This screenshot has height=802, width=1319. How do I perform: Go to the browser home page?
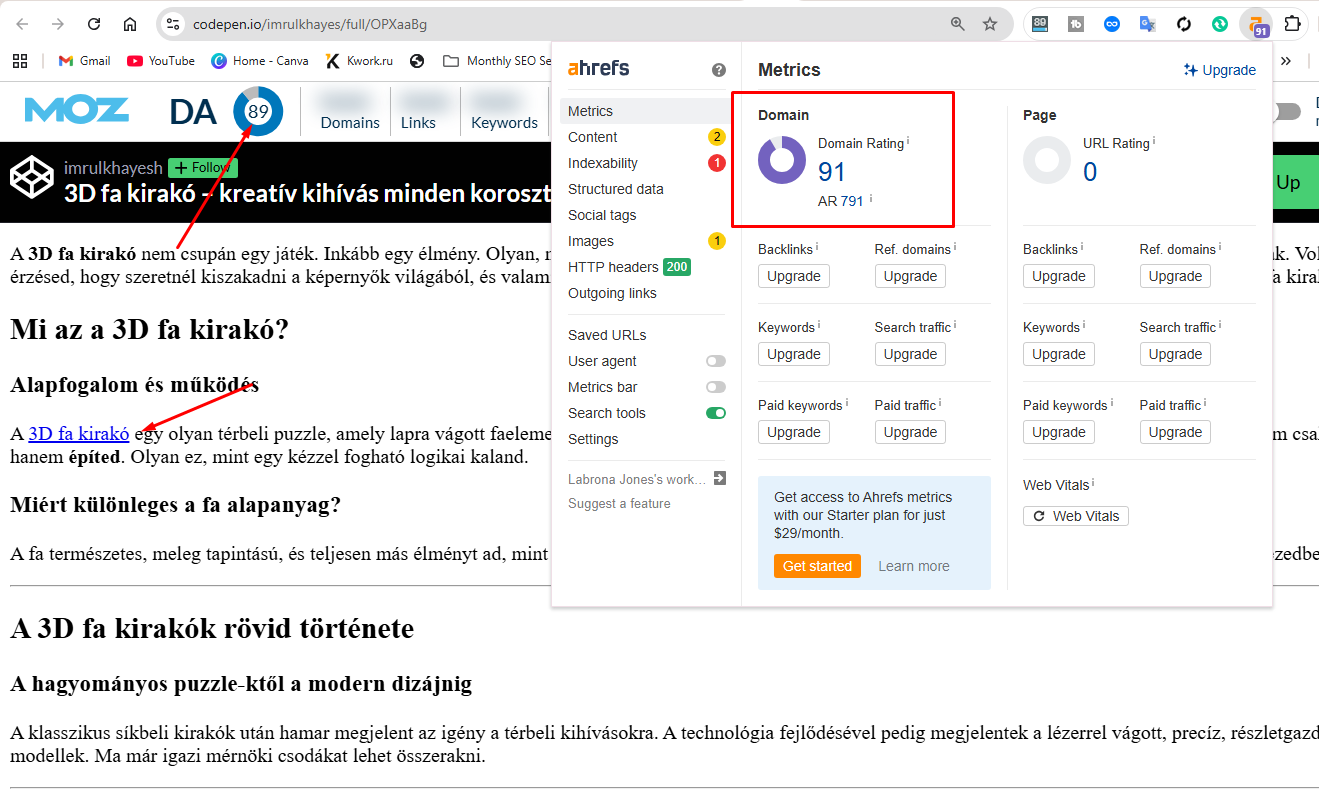[130, 24]
